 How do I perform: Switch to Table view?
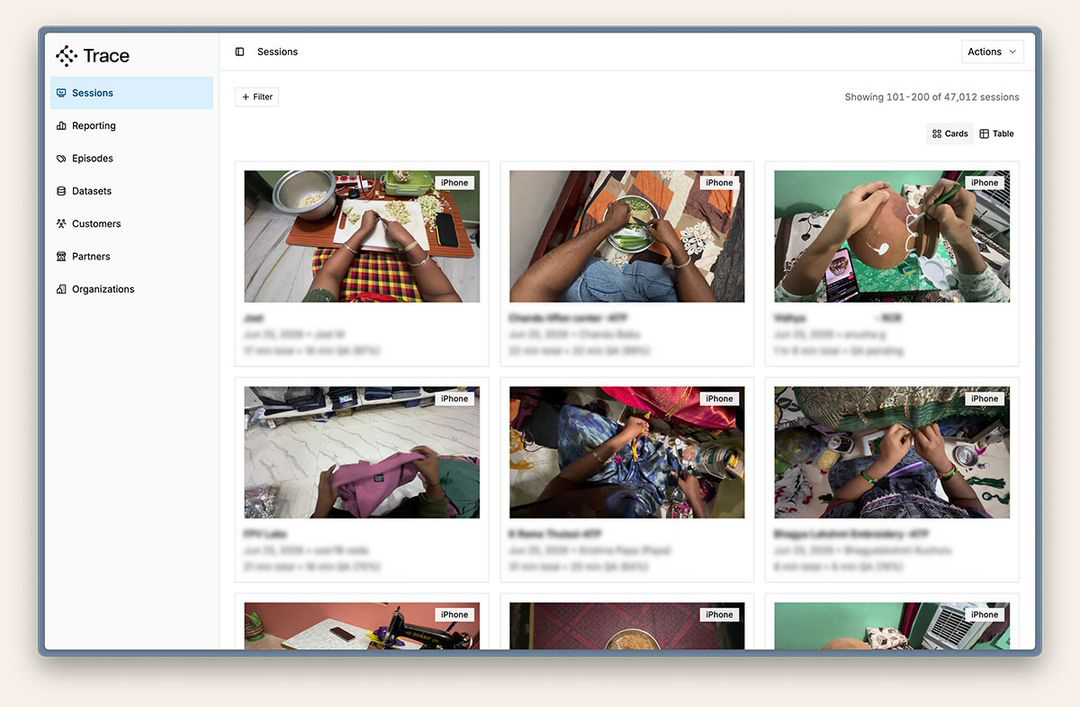(997, 134)
